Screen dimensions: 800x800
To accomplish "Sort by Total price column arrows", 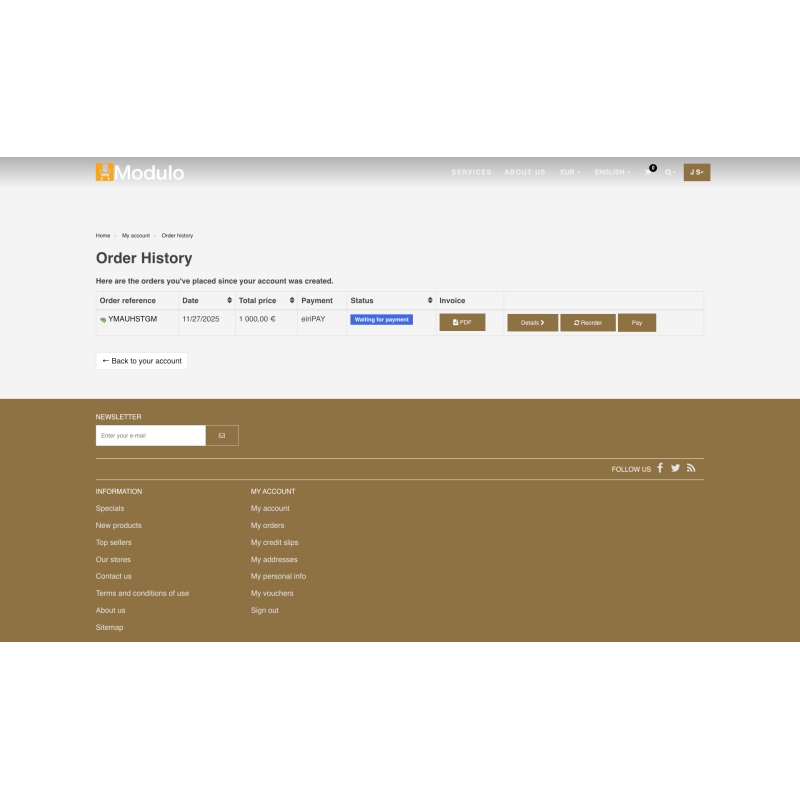I will click(x=292, y=300).
